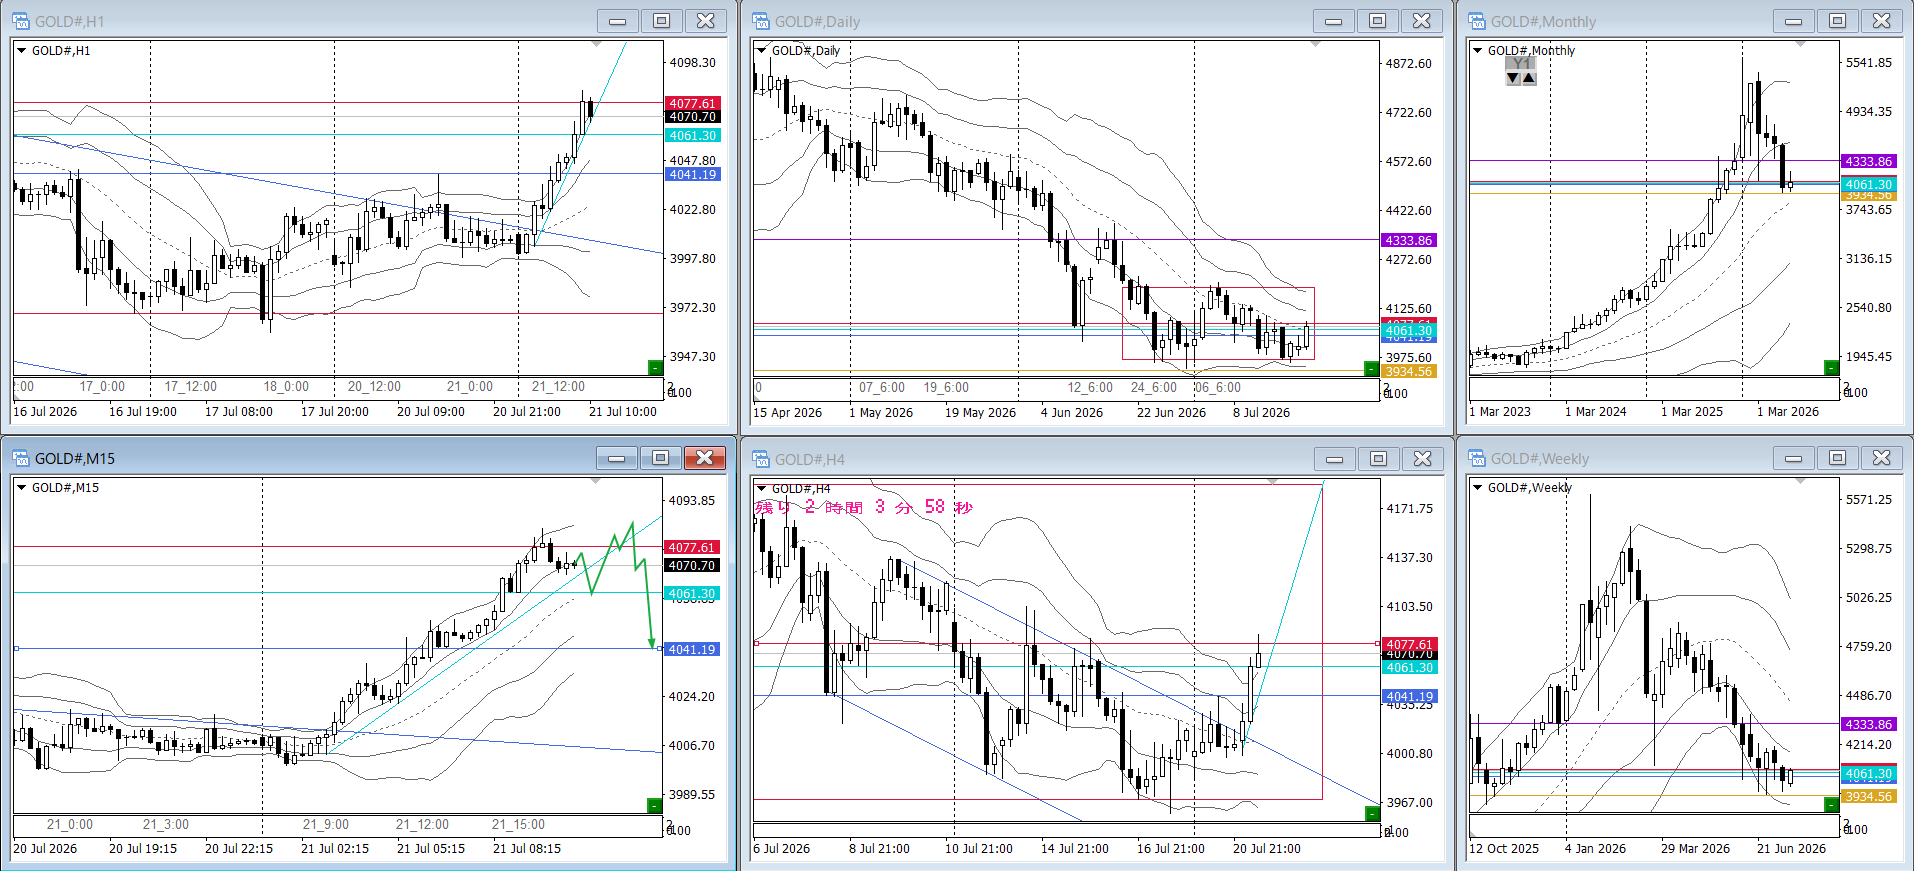The height and width of the screenshot is (871, 1914).
Task: Close the active GOLD#,M15 chart window
Action: (x=704, y=458)
